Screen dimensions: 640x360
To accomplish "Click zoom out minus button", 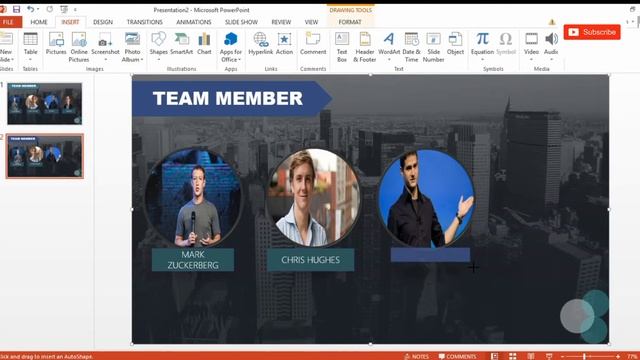I will [x=562, y=356].
